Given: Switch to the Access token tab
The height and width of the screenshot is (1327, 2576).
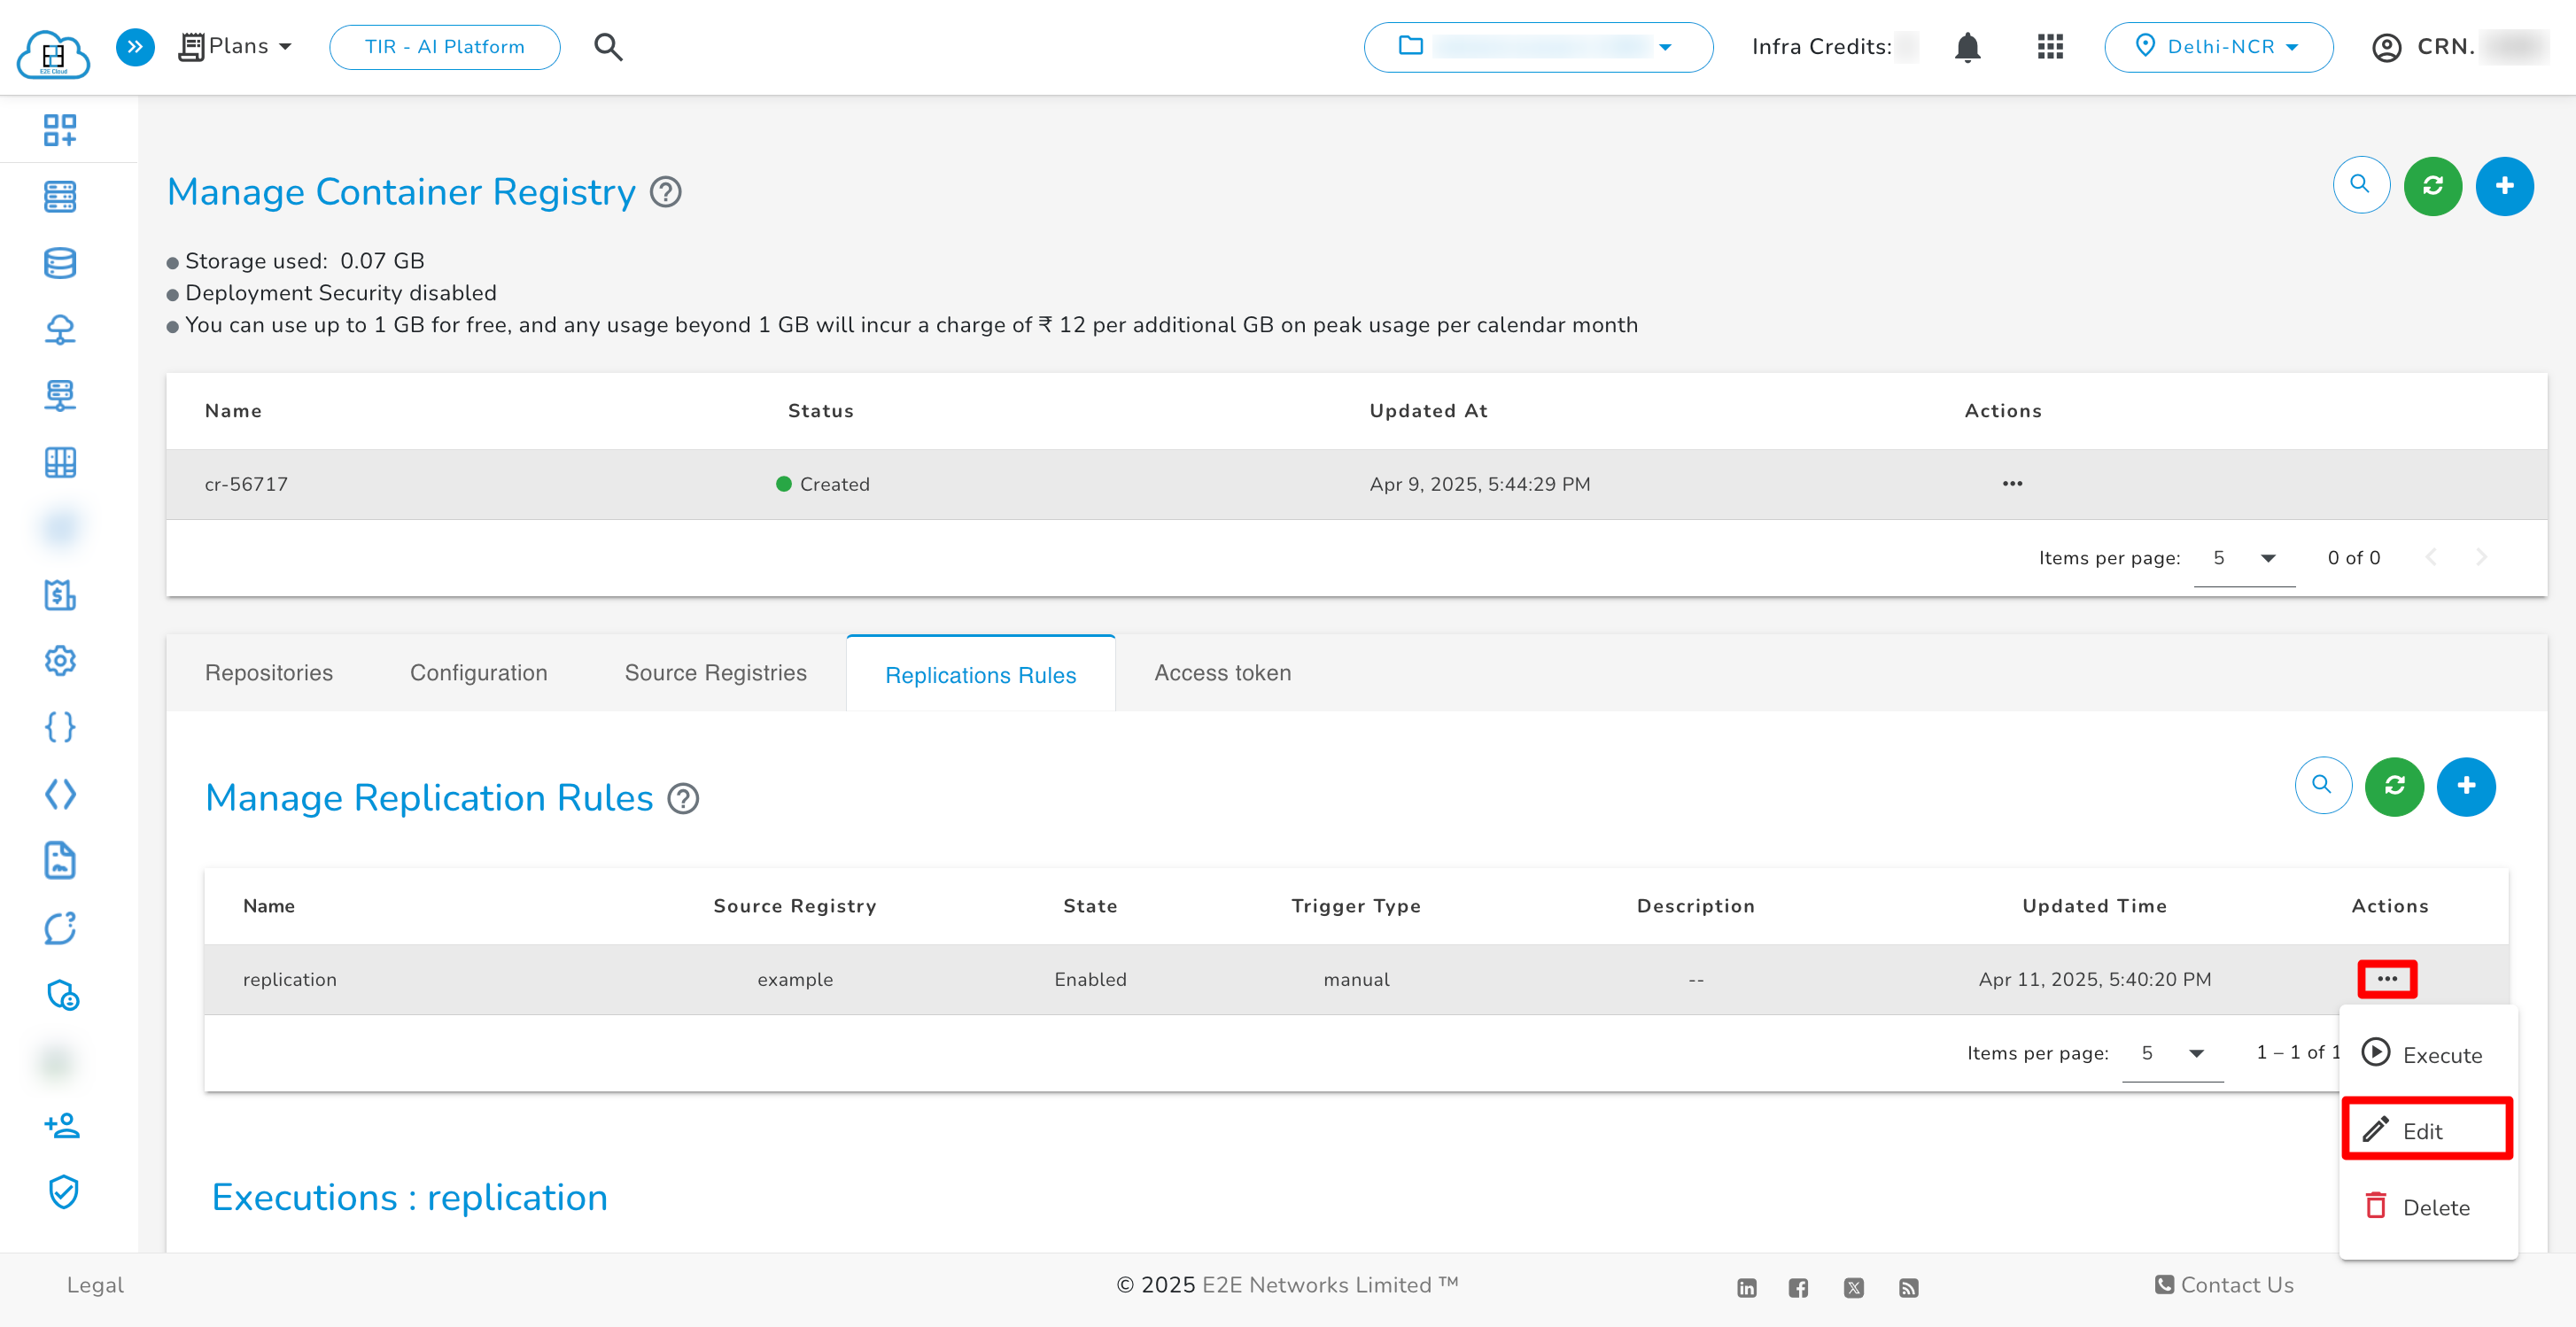Looking at the screenshot, I should (1222, 672).
